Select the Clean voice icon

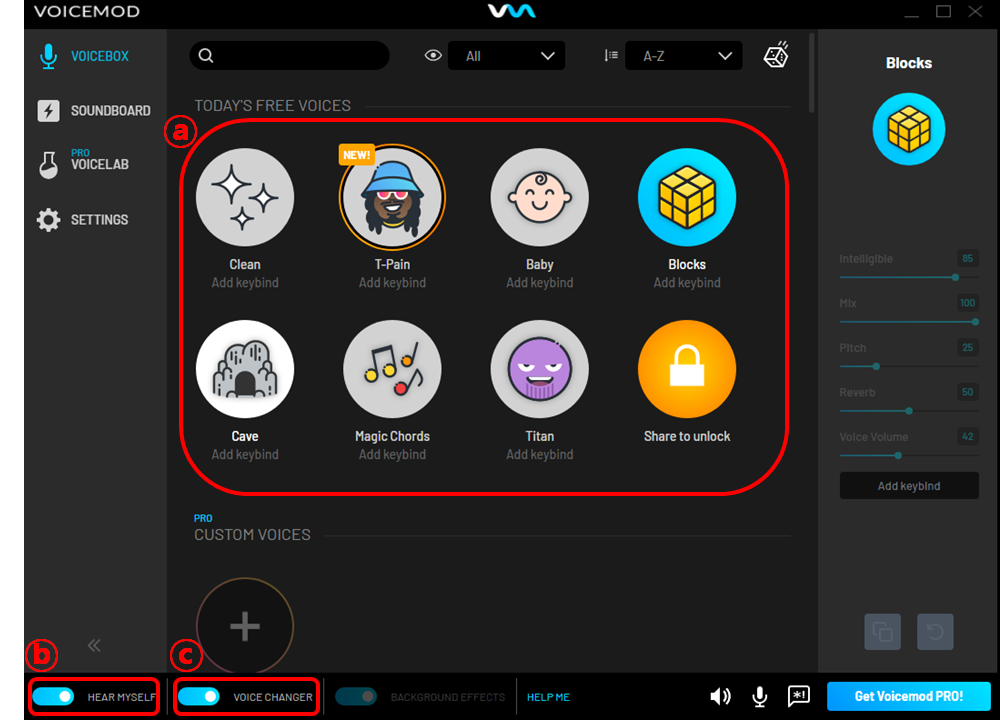point(245,197)
